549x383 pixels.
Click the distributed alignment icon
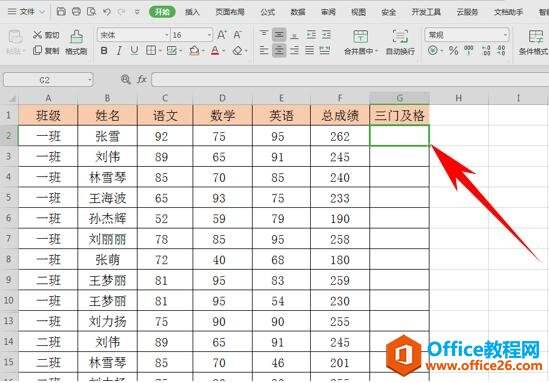(x=325, y=50)
